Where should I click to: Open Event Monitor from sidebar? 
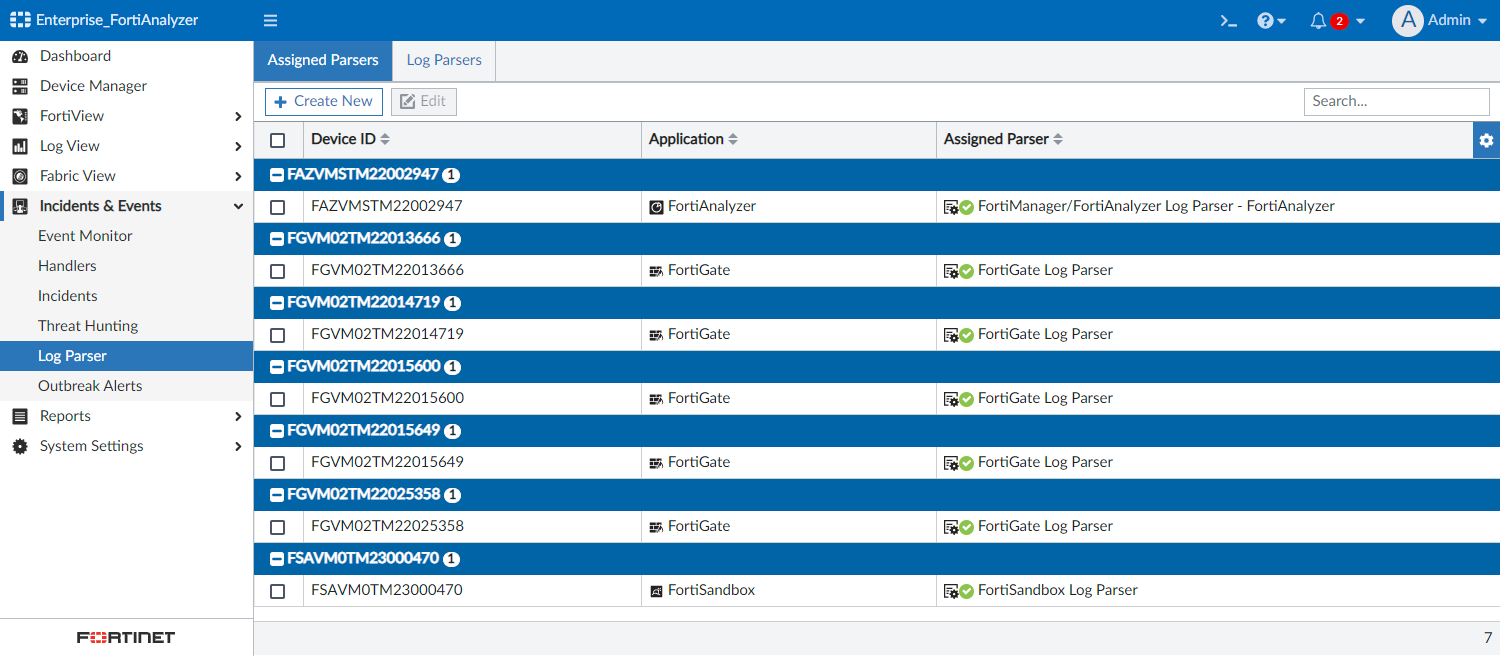(x=85, y=236)
